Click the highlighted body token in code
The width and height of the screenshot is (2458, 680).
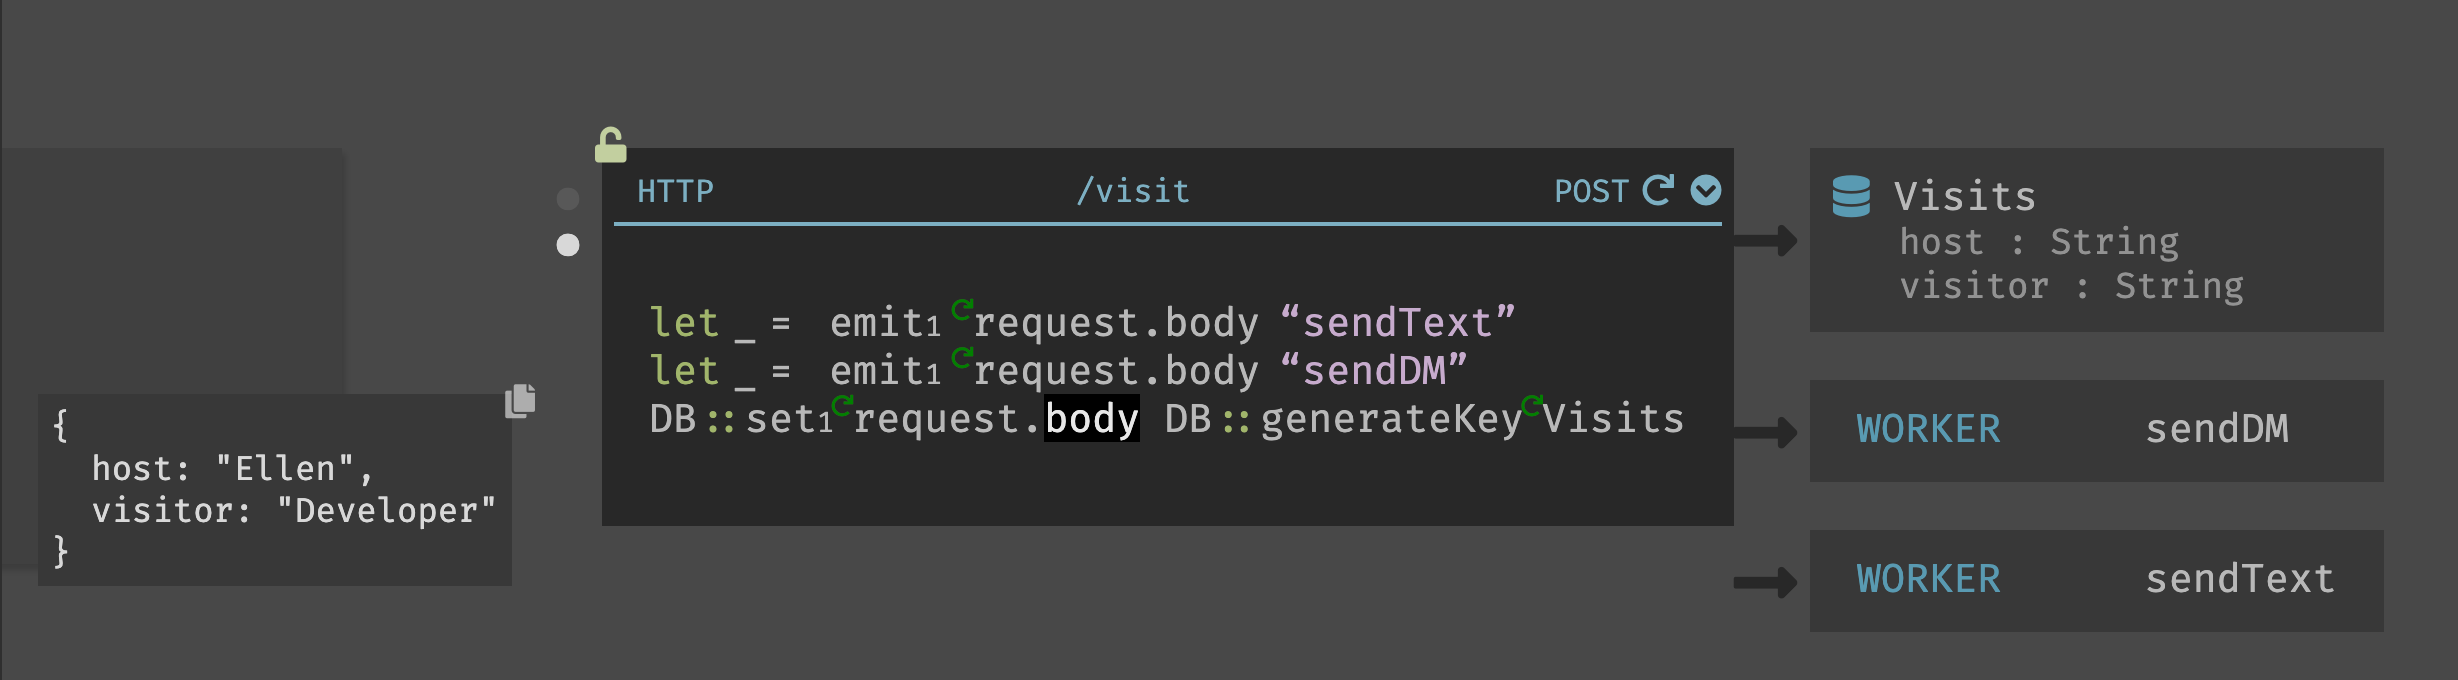[1091, 419]
